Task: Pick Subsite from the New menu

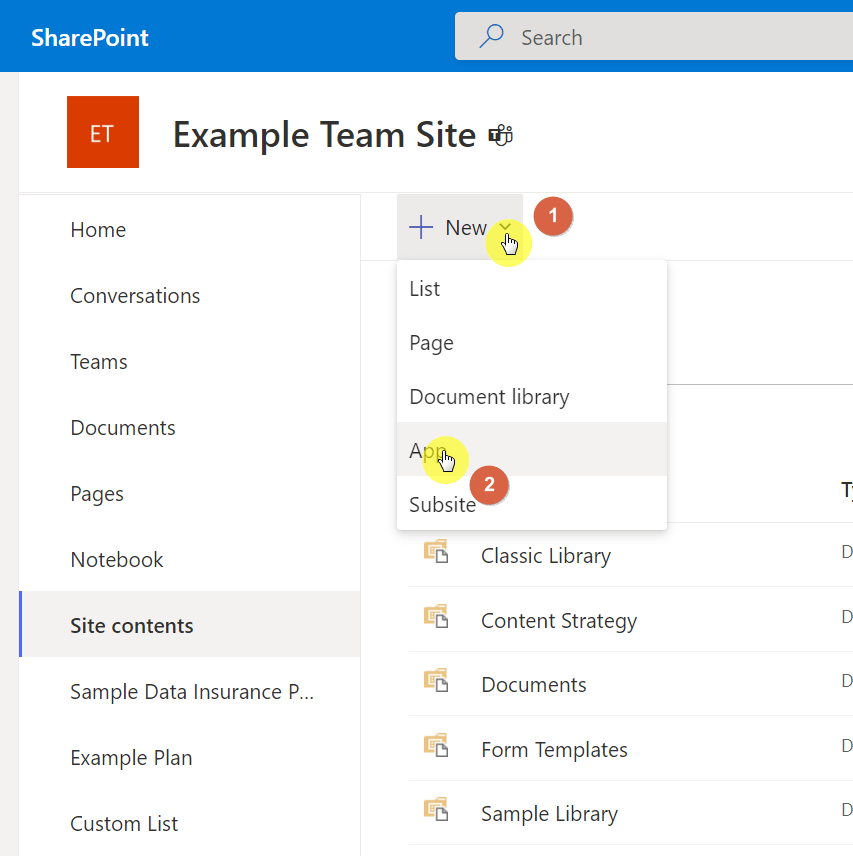Action: (x=532, y=503)
